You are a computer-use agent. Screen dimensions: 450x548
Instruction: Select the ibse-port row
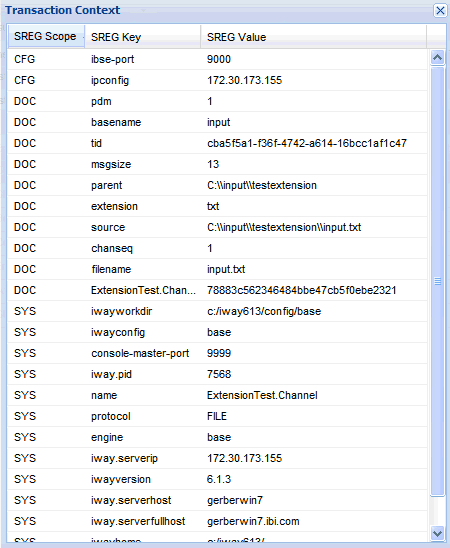tap(217, 59)
